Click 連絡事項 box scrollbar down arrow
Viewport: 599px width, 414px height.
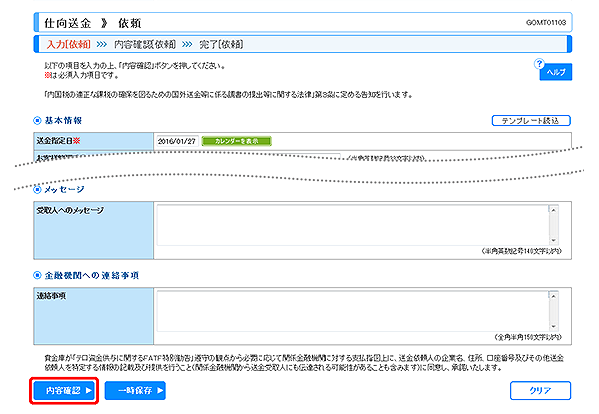tap(553, 327)
